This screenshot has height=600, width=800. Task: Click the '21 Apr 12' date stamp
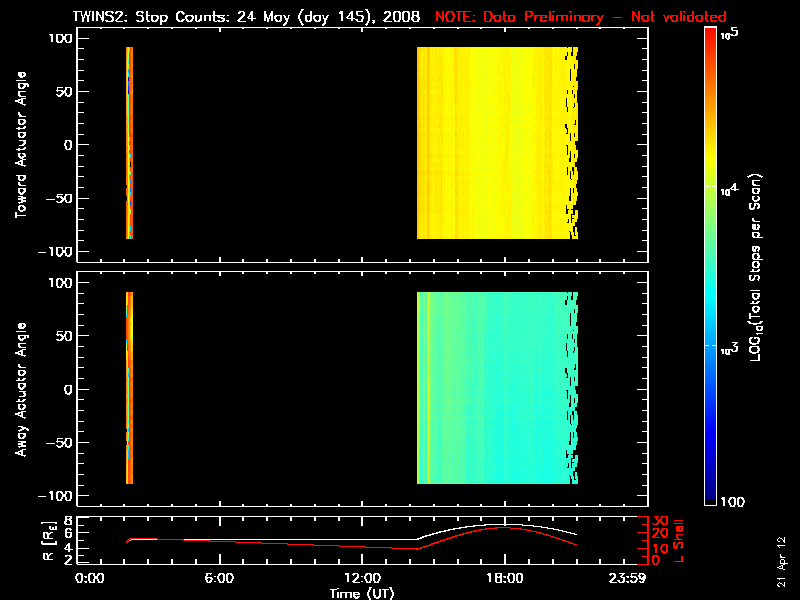[x=781, y=561]
